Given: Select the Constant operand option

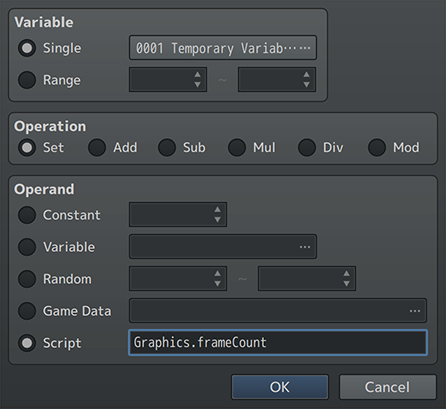Looking at the screenshot, I should click(27, 215).
